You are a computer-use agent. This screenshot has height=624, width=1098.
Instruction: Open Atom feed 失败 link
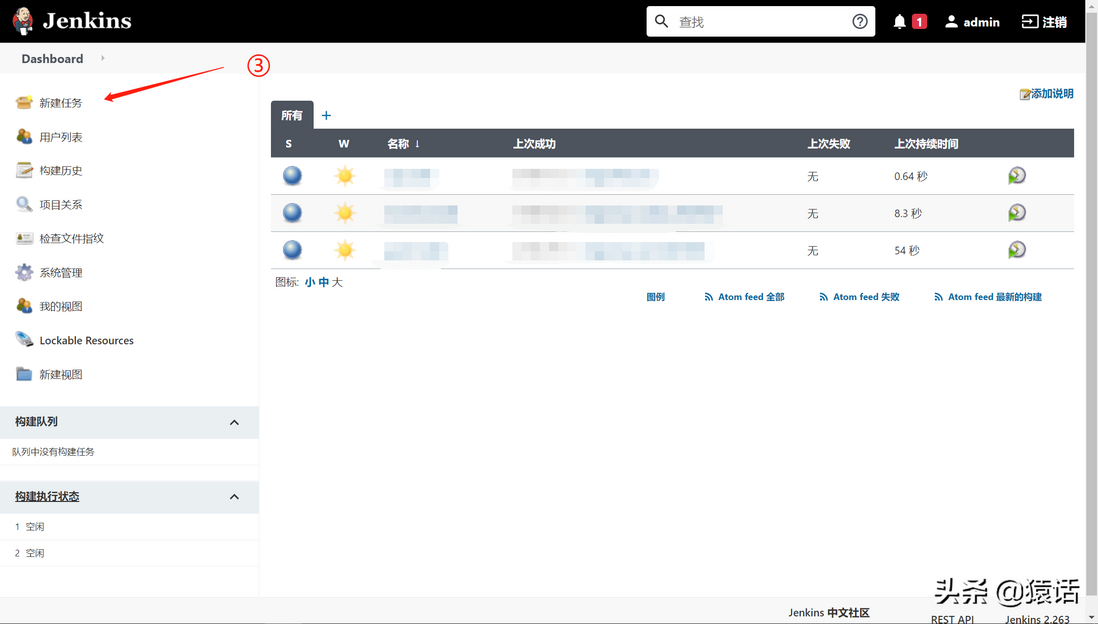pos(859,297)
